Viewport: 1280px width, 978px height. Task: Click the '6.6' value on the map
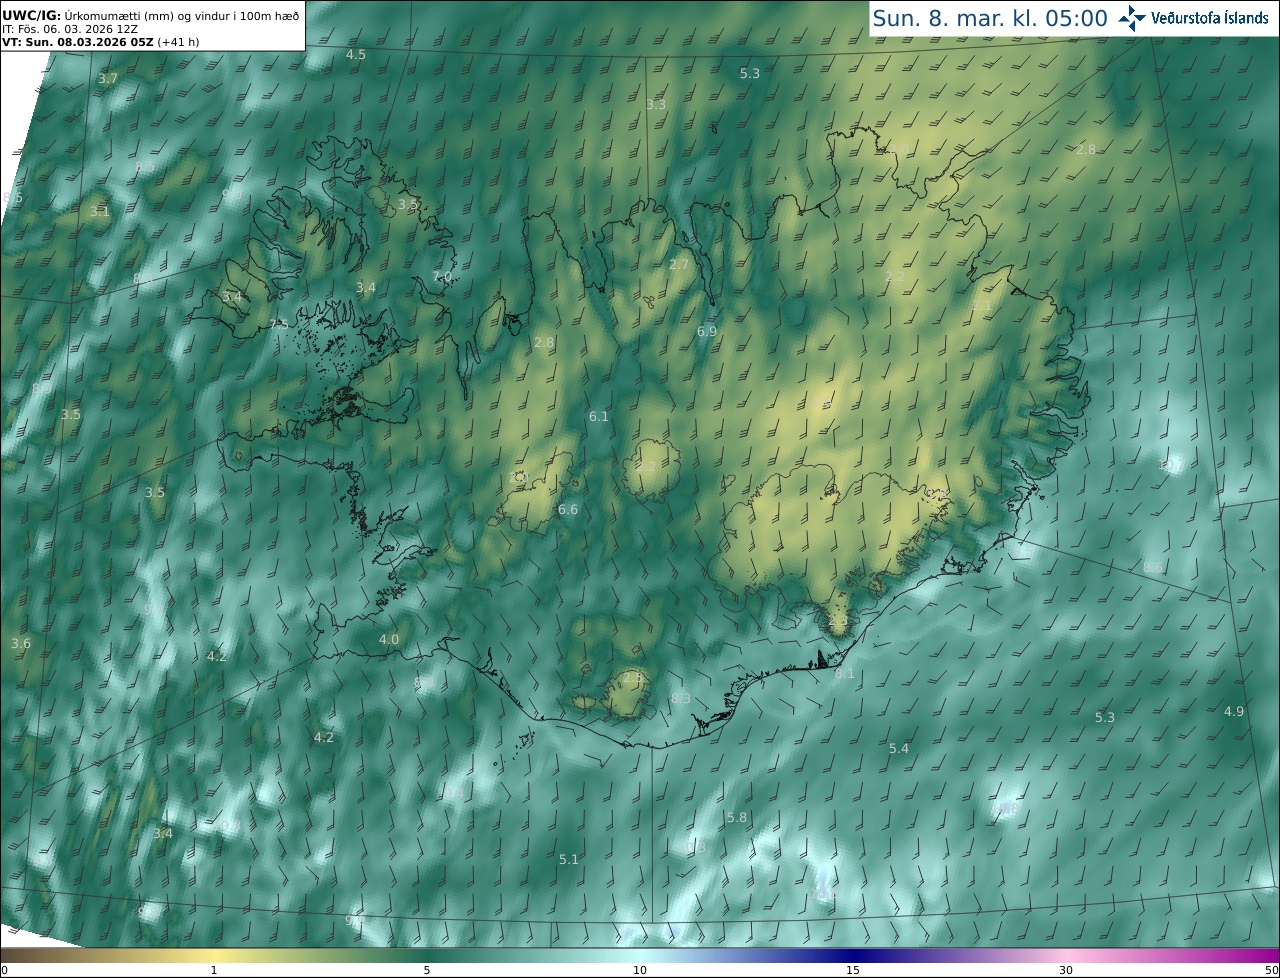568,510
